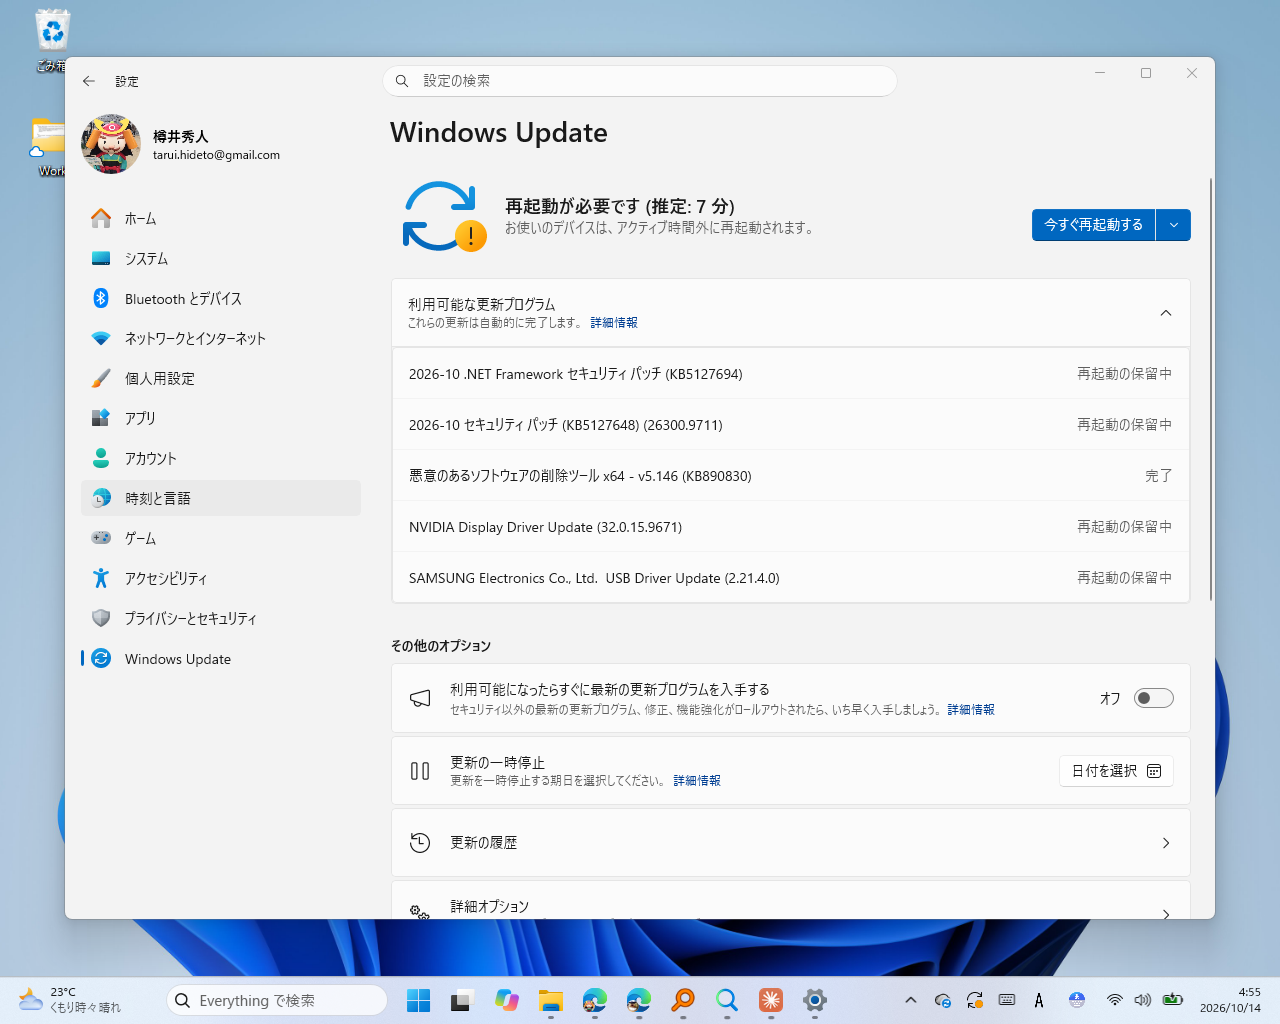
Task: Click the セキュリティ パッチ (KB5127648) update row
Action: pos(791,425)
